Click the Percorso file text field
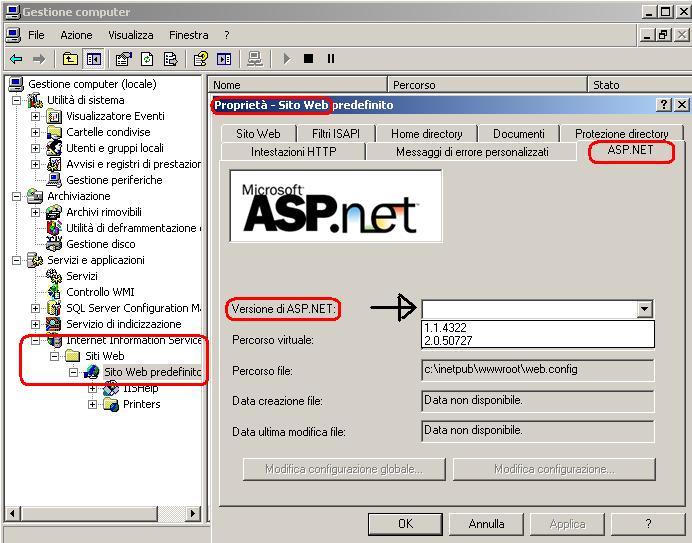Image resolution: width=692 pixels, height=543 pixels. click(538, 370)
